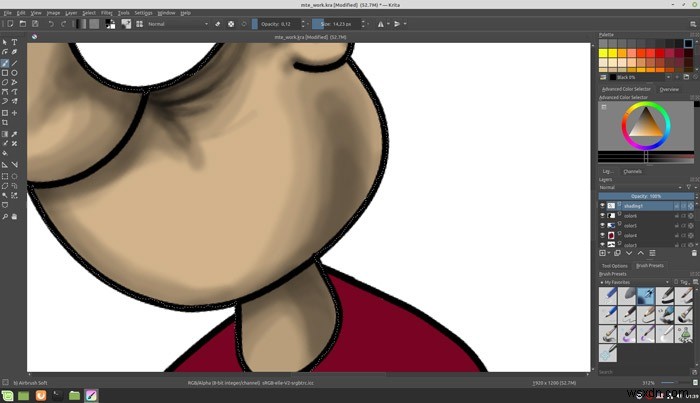Switch to the Brush Presets tab
Screen dimensions: 700x403
(x=650, y=266)
